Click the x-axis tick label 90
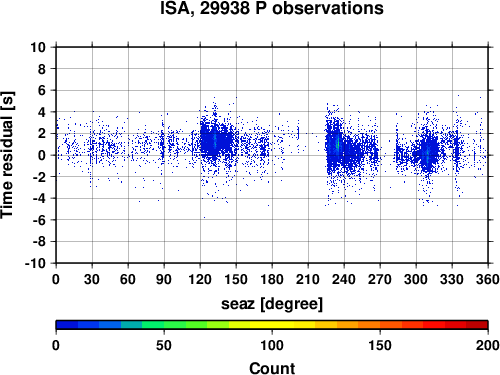 [x=164, y=279]
